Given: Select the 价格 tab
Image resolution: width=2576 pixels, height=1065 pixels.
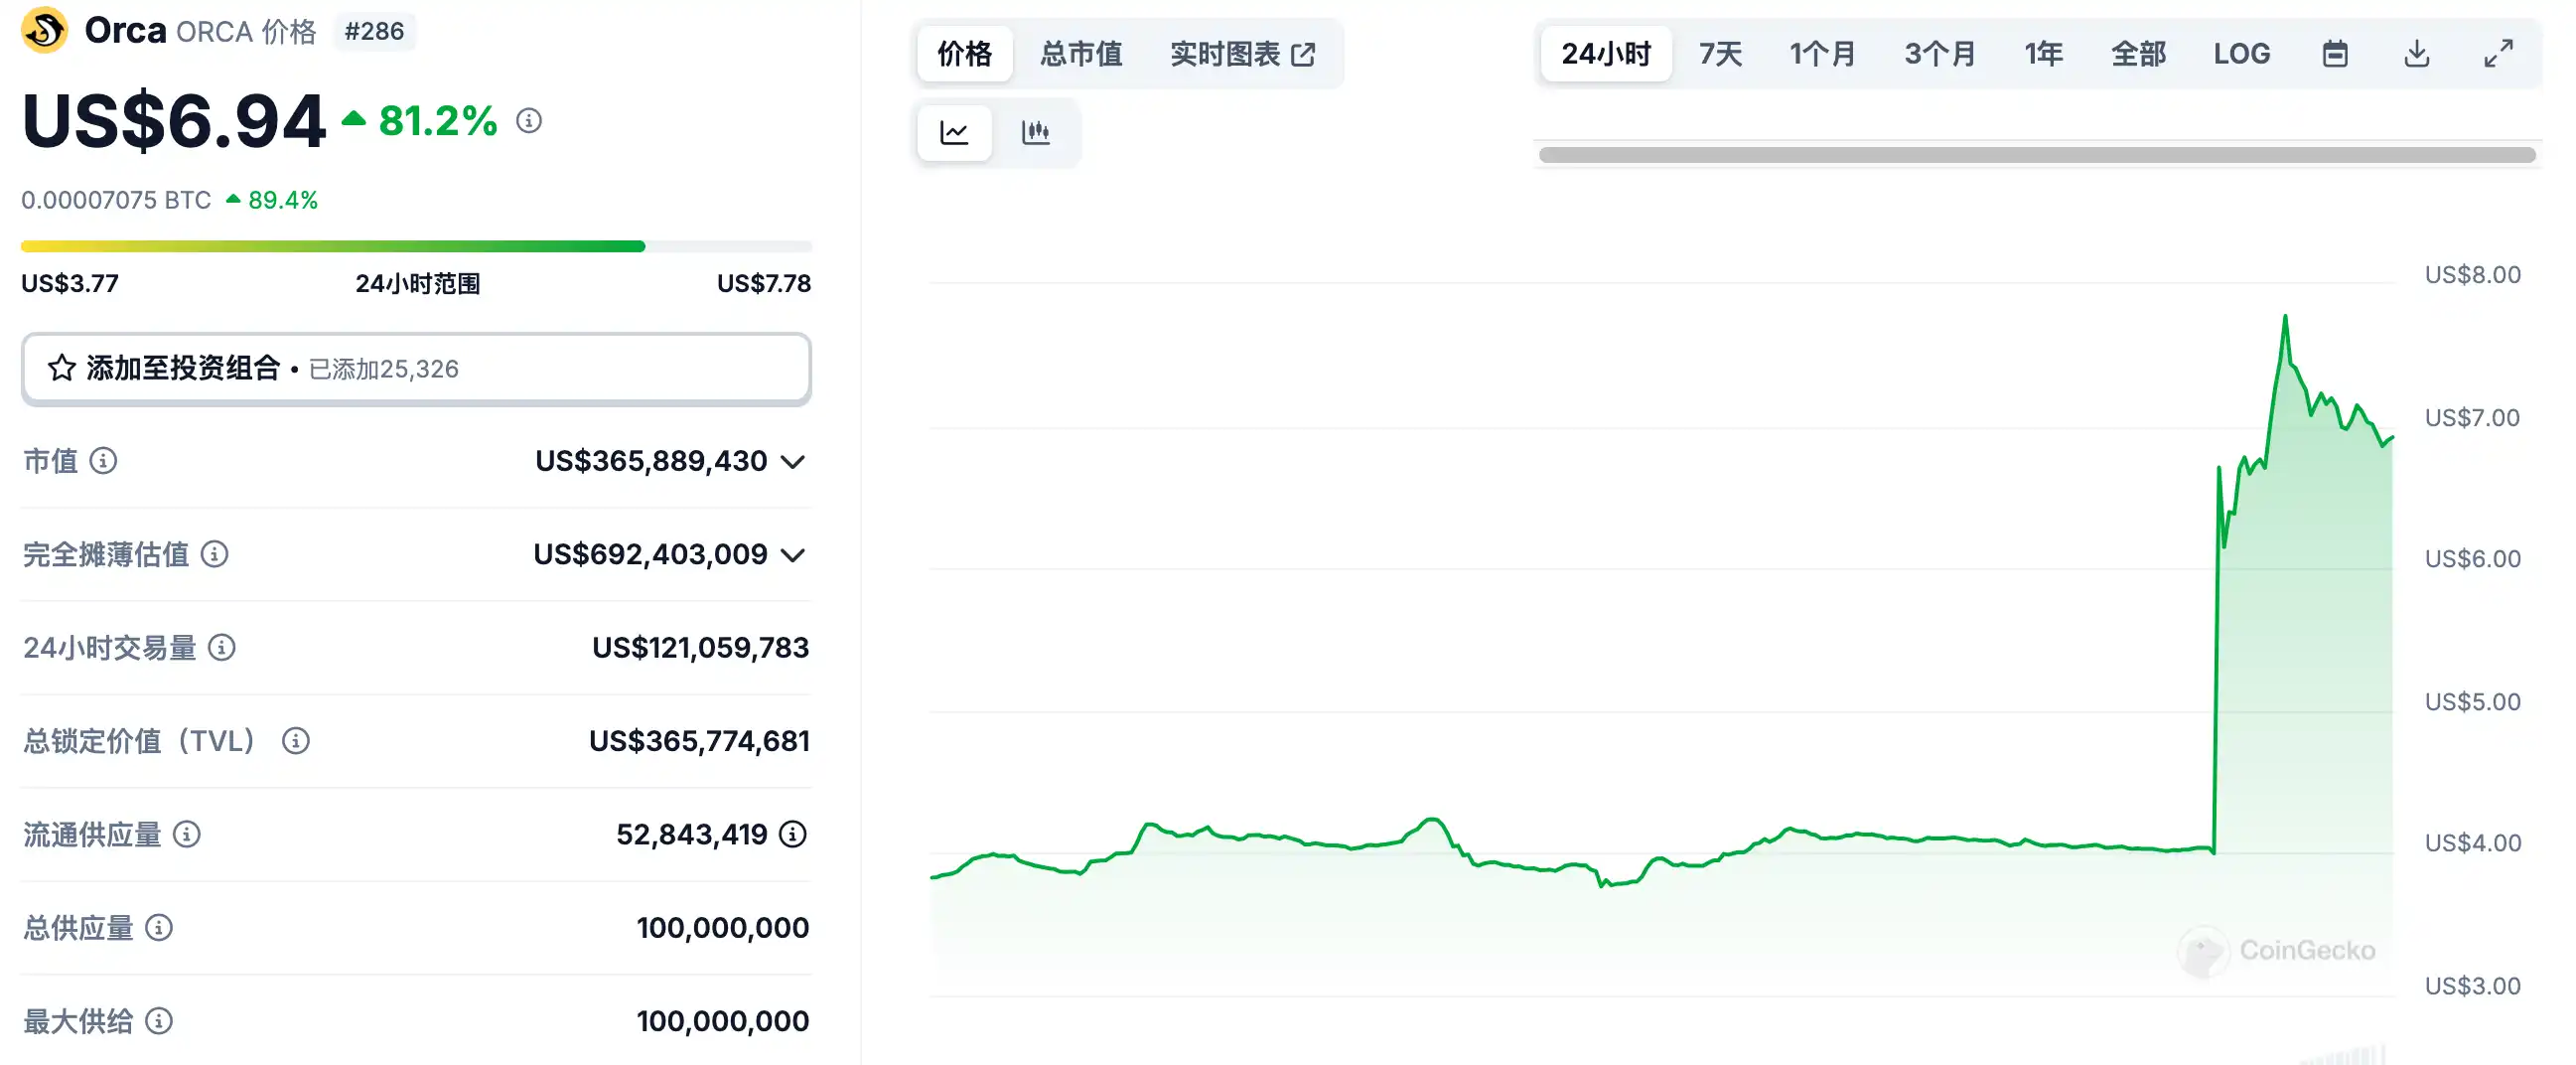Looking at the screenshot, I should (964, 54).
